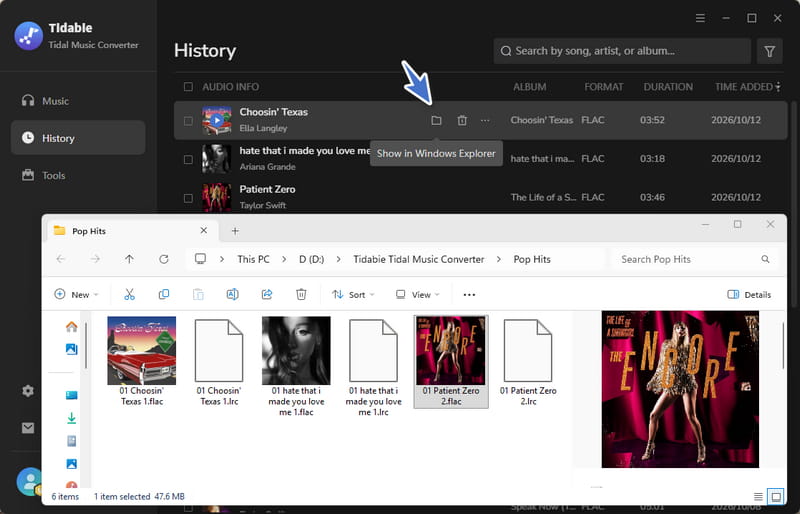Close the Pop Hits tab
Image resolution: width=800 pixels, height=514 pixels.
[204, 231]
